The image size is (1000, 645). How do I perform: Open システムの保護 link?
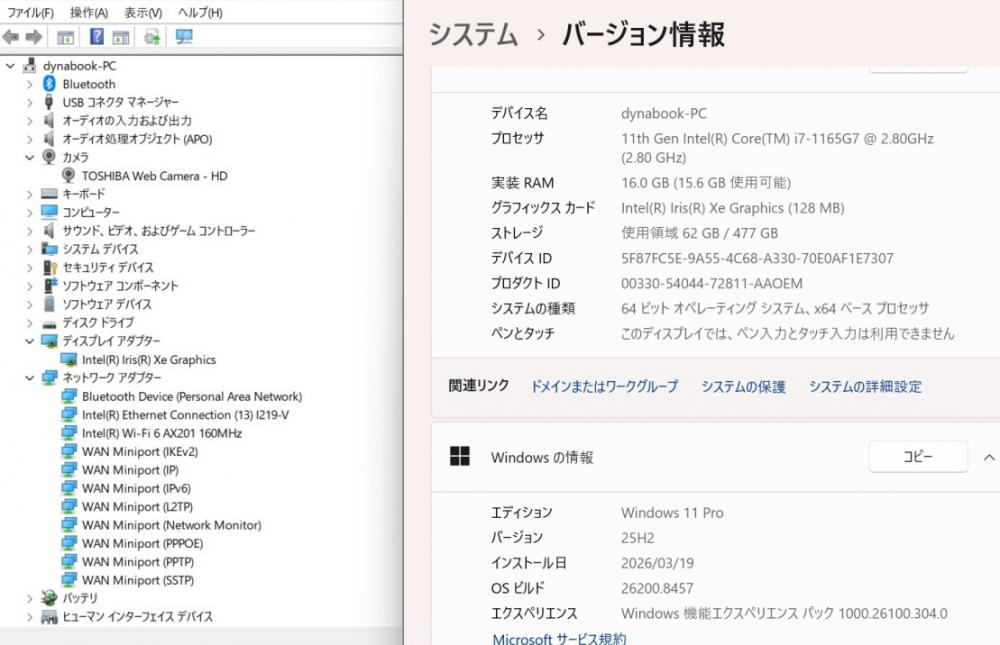coord(743,387)
